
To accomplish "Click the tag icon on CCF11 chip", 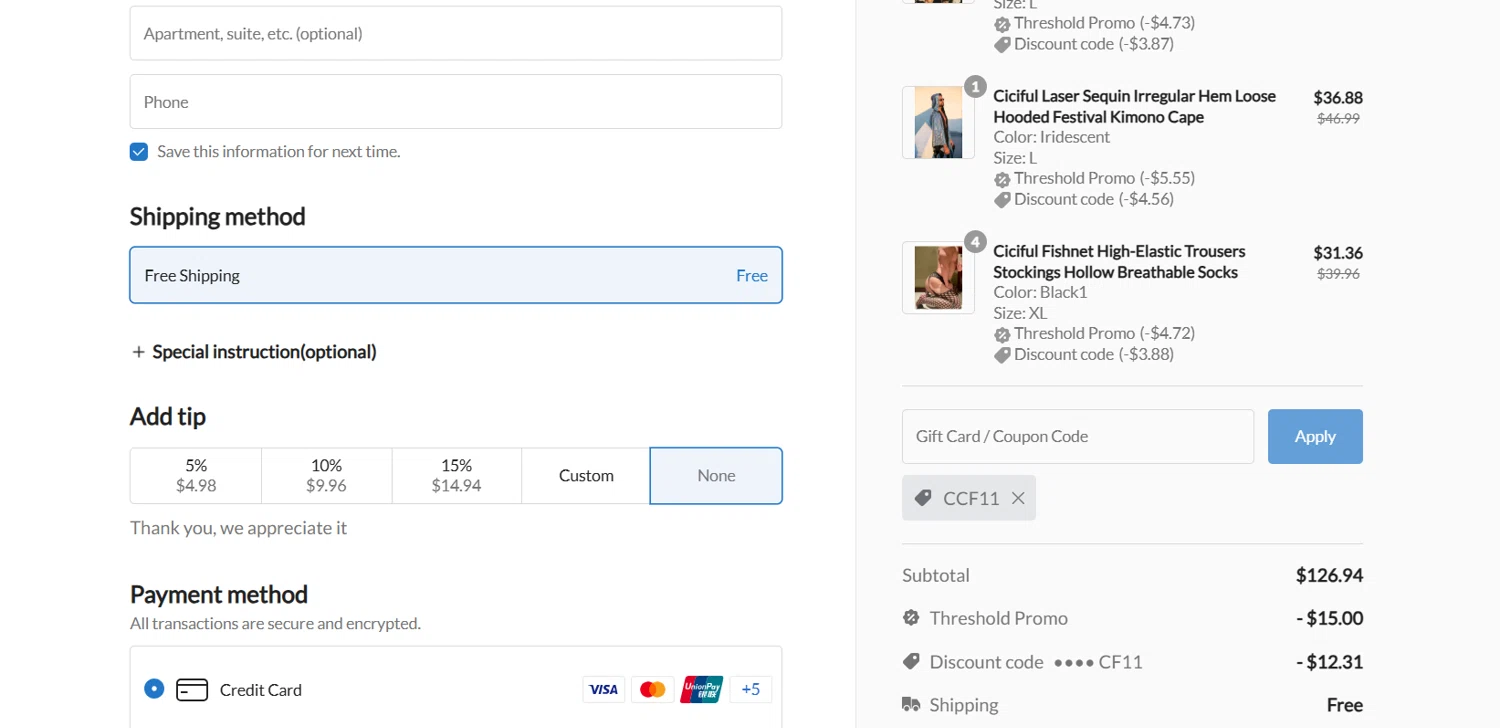I will click(923, 498).
